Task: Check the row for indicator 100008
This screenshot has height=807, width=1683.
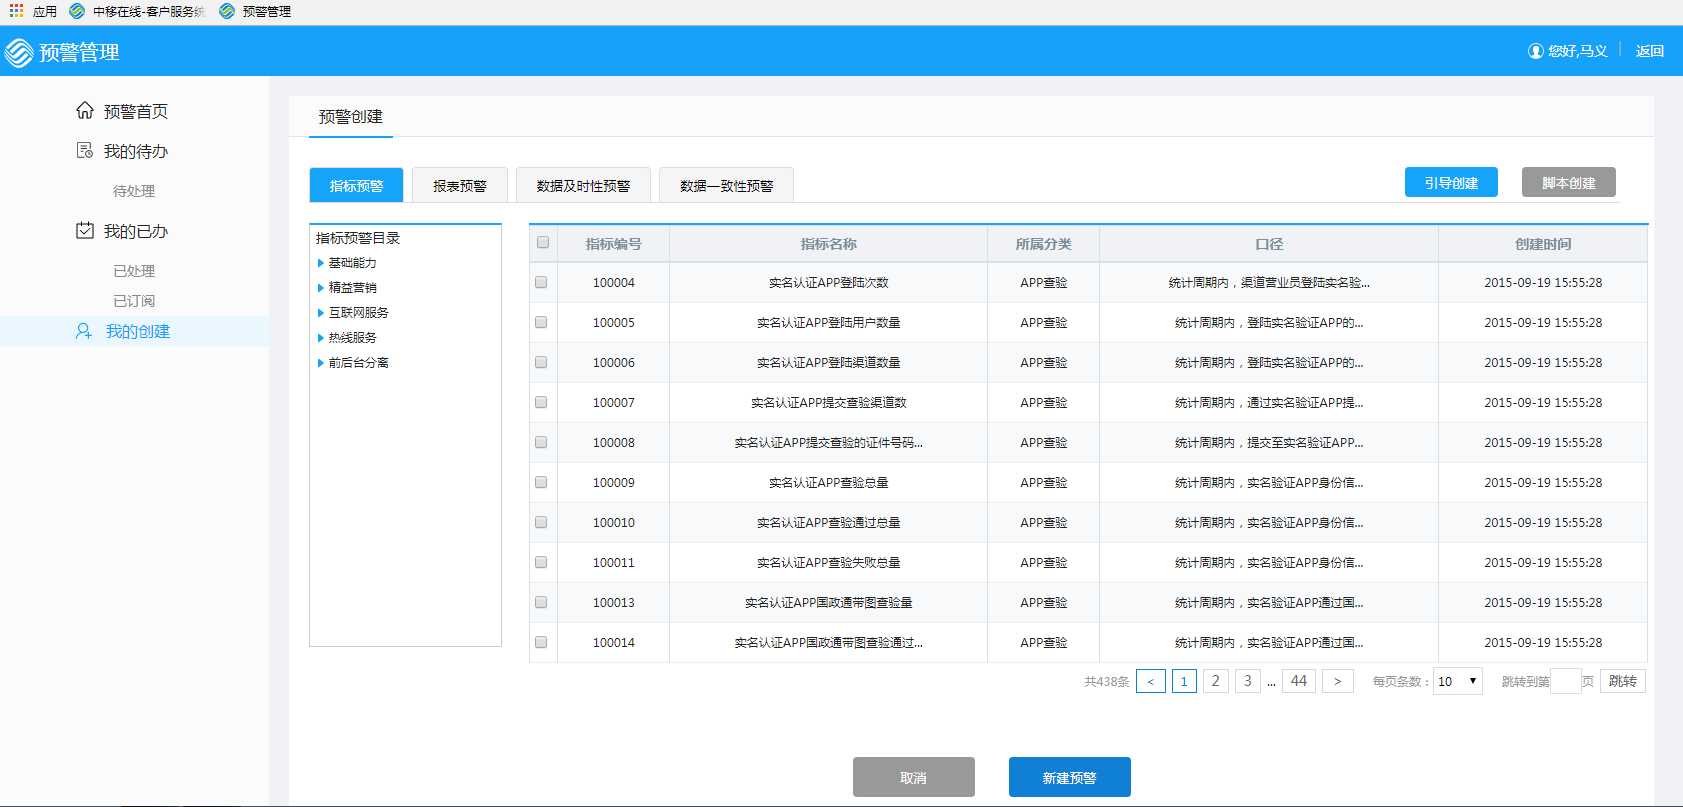Action: 541,442
